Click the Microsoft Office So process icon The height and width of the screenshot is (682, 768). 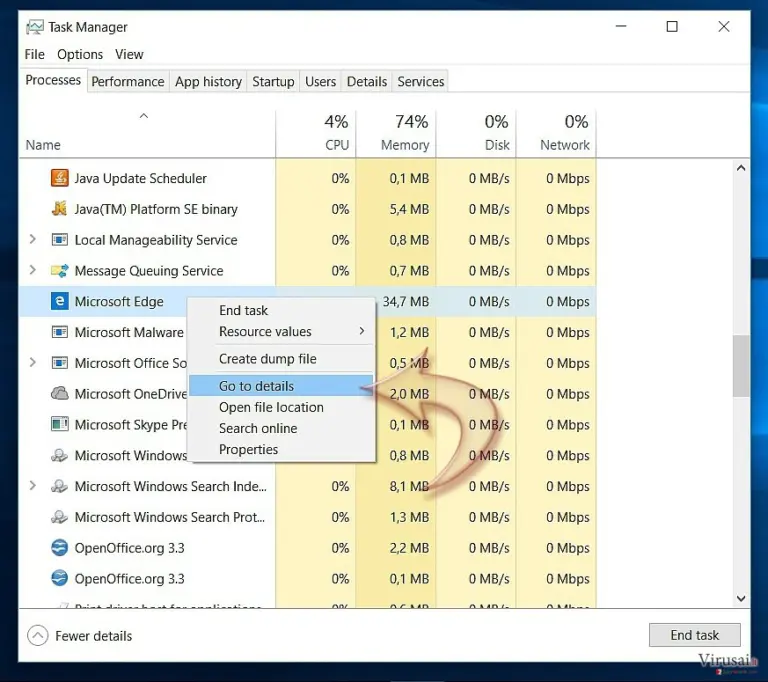coord(59,363)
